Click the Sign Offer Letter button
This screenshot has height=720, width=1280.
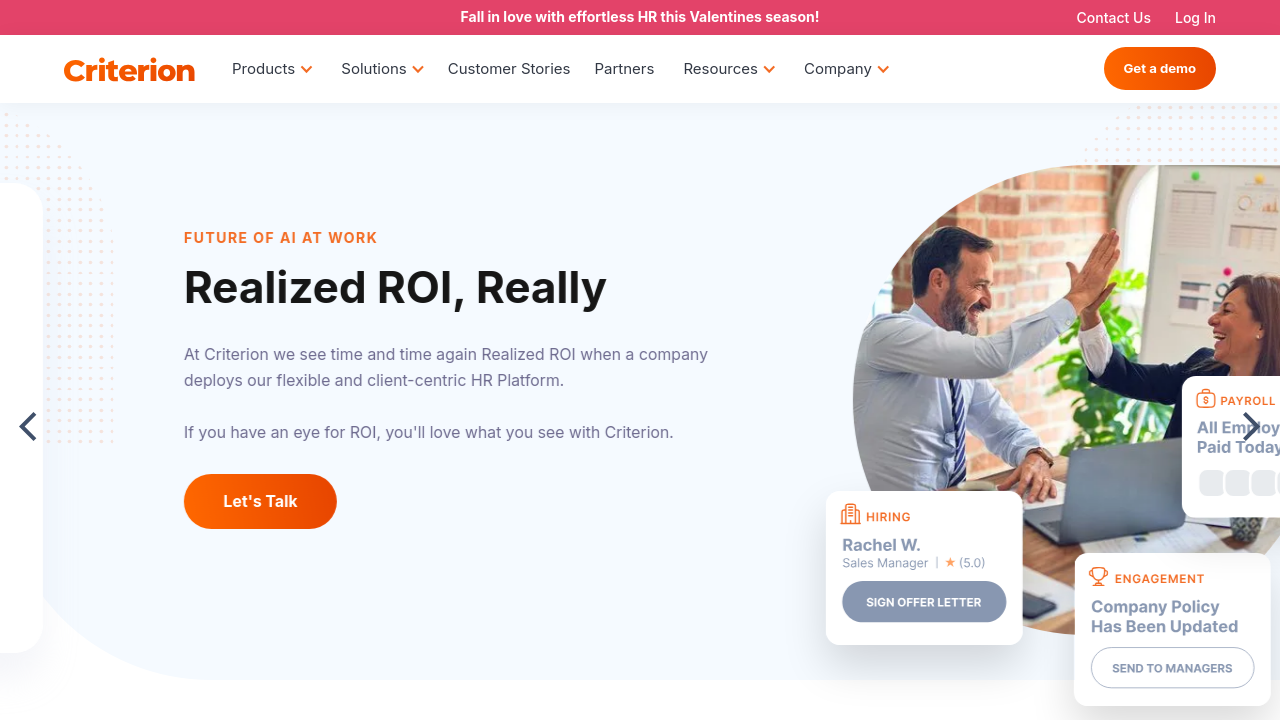pyautogui.click(x=924, y=602)
